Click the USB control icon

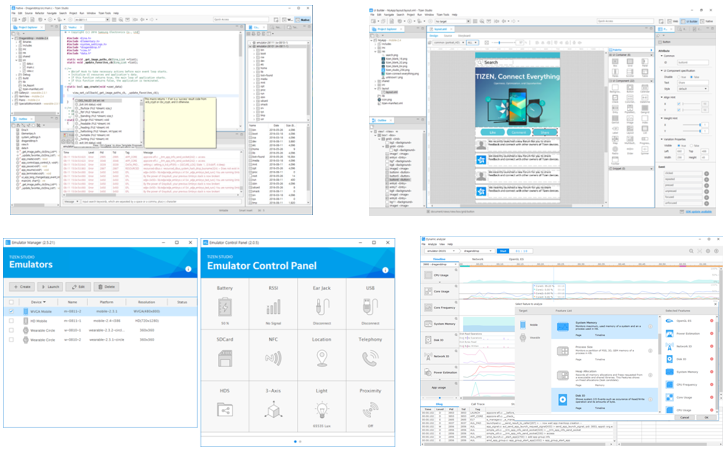tap(370, 306)
